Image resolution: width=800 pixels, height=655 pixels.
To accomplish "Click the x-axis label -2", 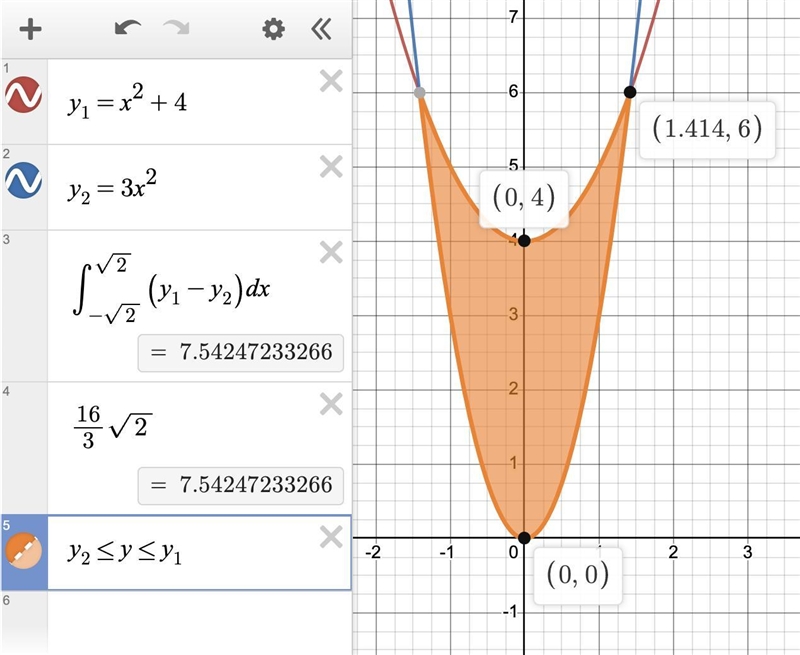I will coord(373,552).
